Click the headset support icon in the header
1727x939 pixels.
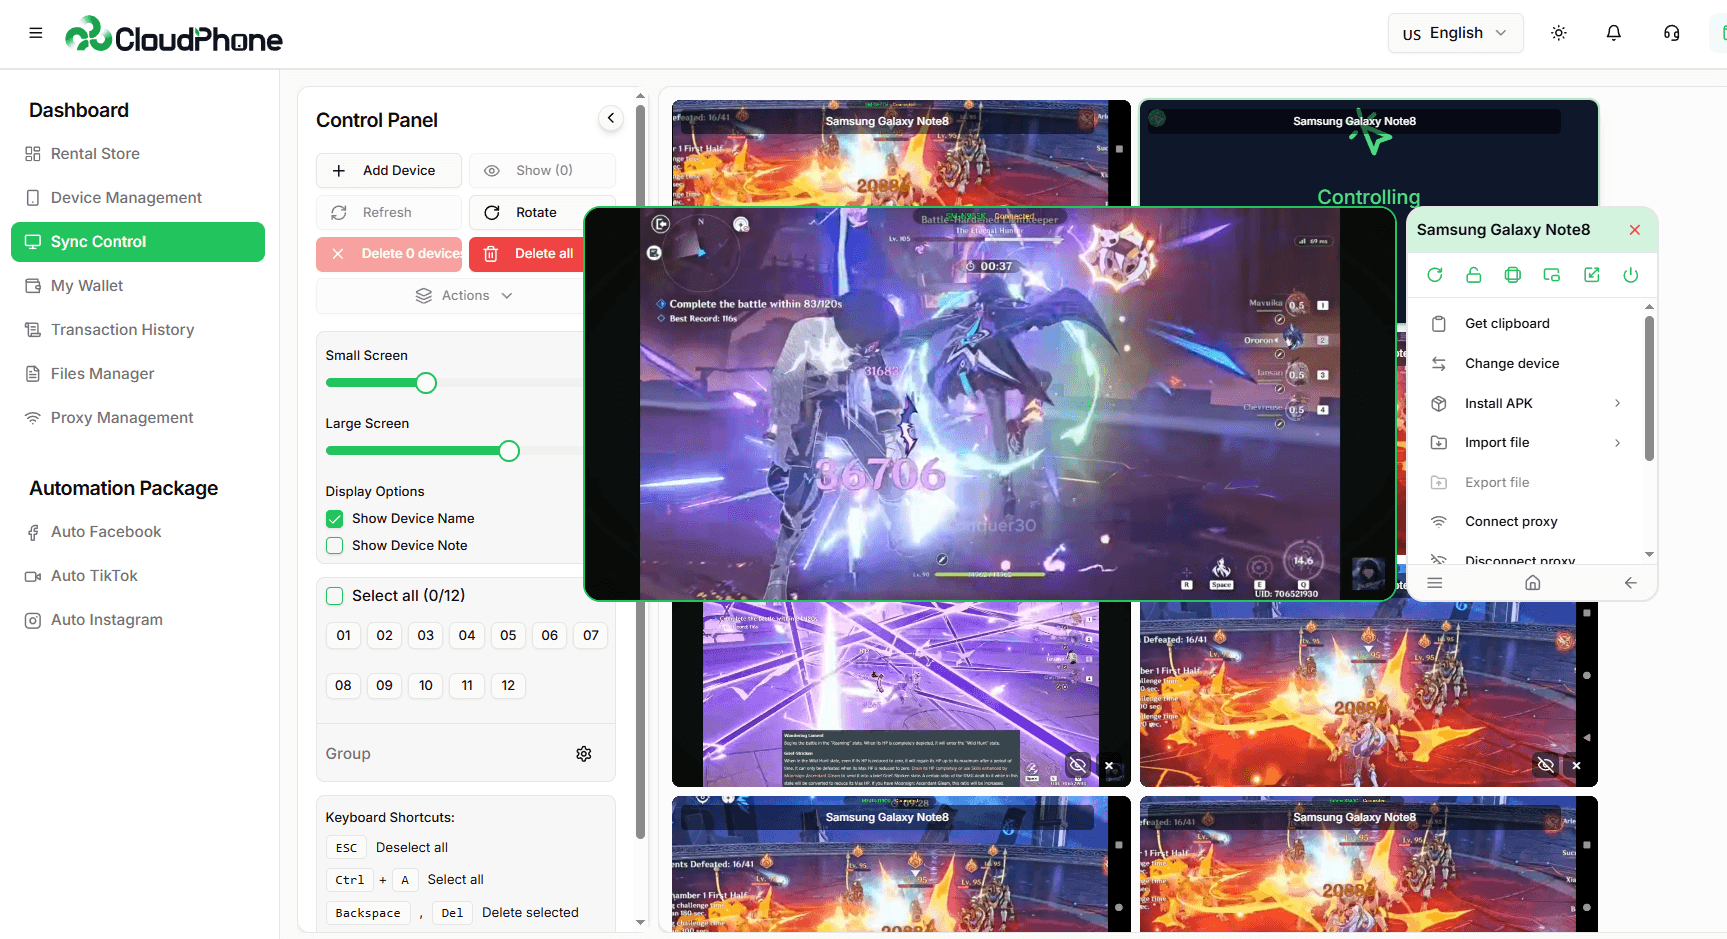(1671, 33)
